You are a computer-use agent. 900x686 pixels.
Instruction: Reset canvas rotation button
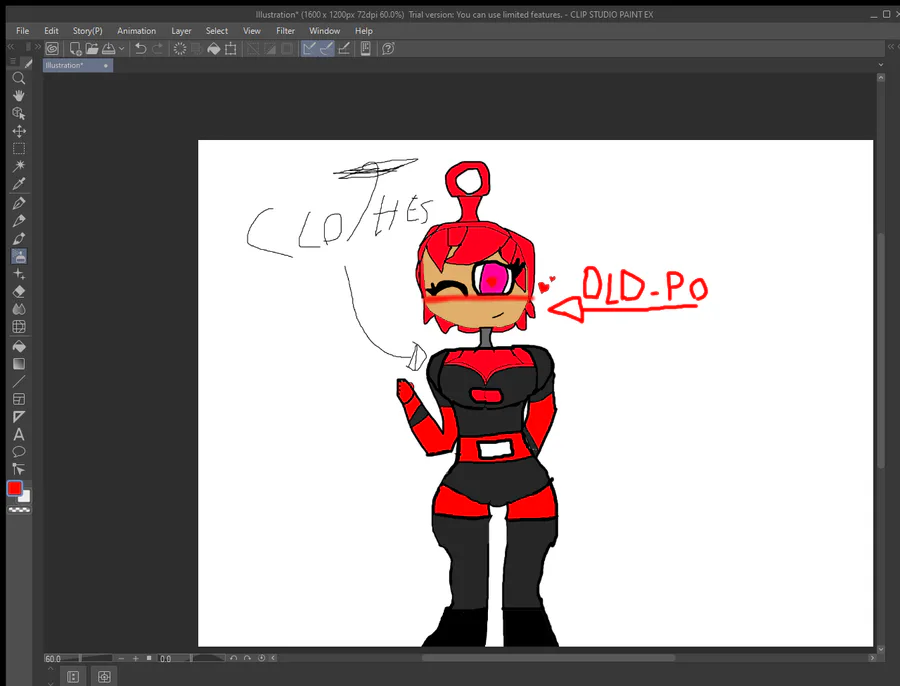[x=261, y=658]
